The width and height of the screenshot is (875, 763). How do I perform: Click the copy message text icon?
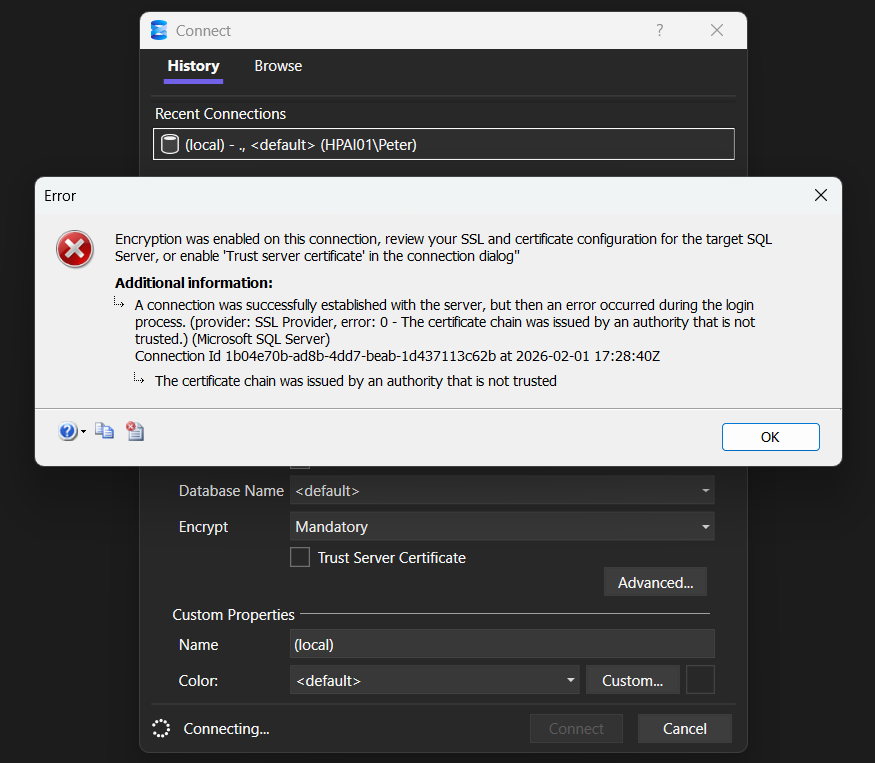click(x=104, y=431)
